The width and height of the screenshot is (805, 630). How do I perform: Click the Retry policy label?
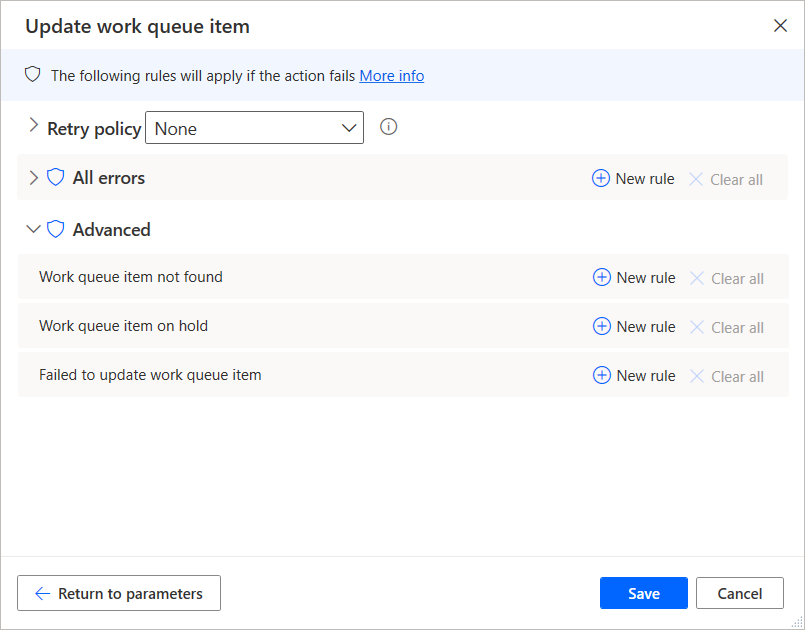(x=94, y=129)
